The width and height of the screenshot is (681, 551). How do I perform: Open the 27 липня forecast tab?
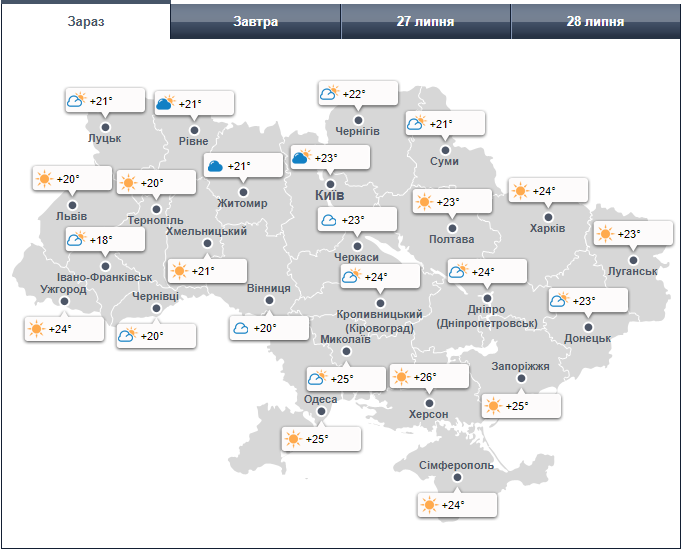coord(425,21)
